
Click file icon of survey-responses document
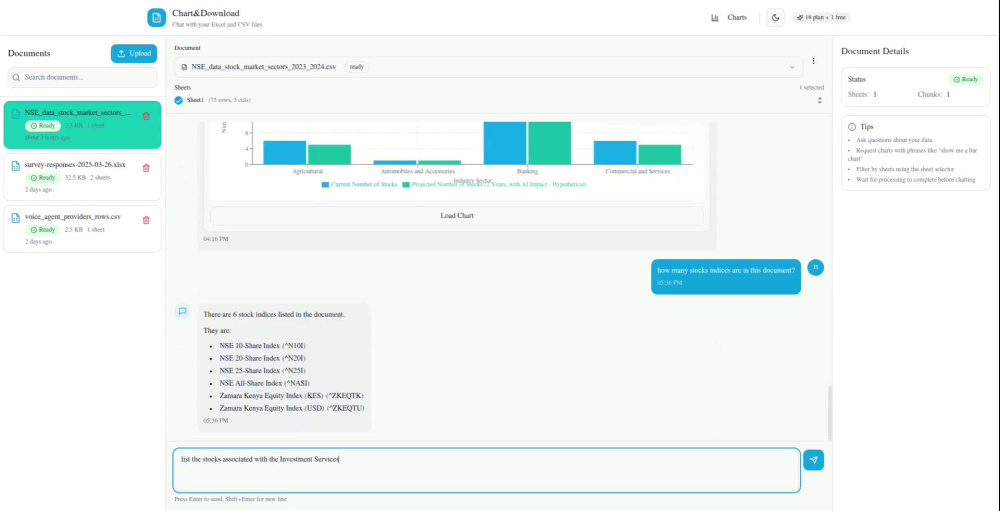click(x=16, y=166)
